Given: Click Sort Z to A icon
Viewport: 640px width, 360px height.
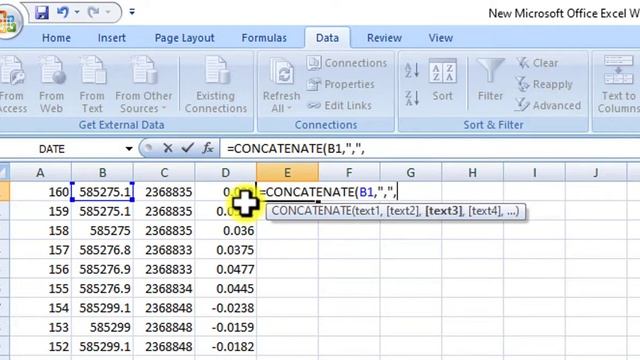Looking at the screenshot, I should pos(411,98).
